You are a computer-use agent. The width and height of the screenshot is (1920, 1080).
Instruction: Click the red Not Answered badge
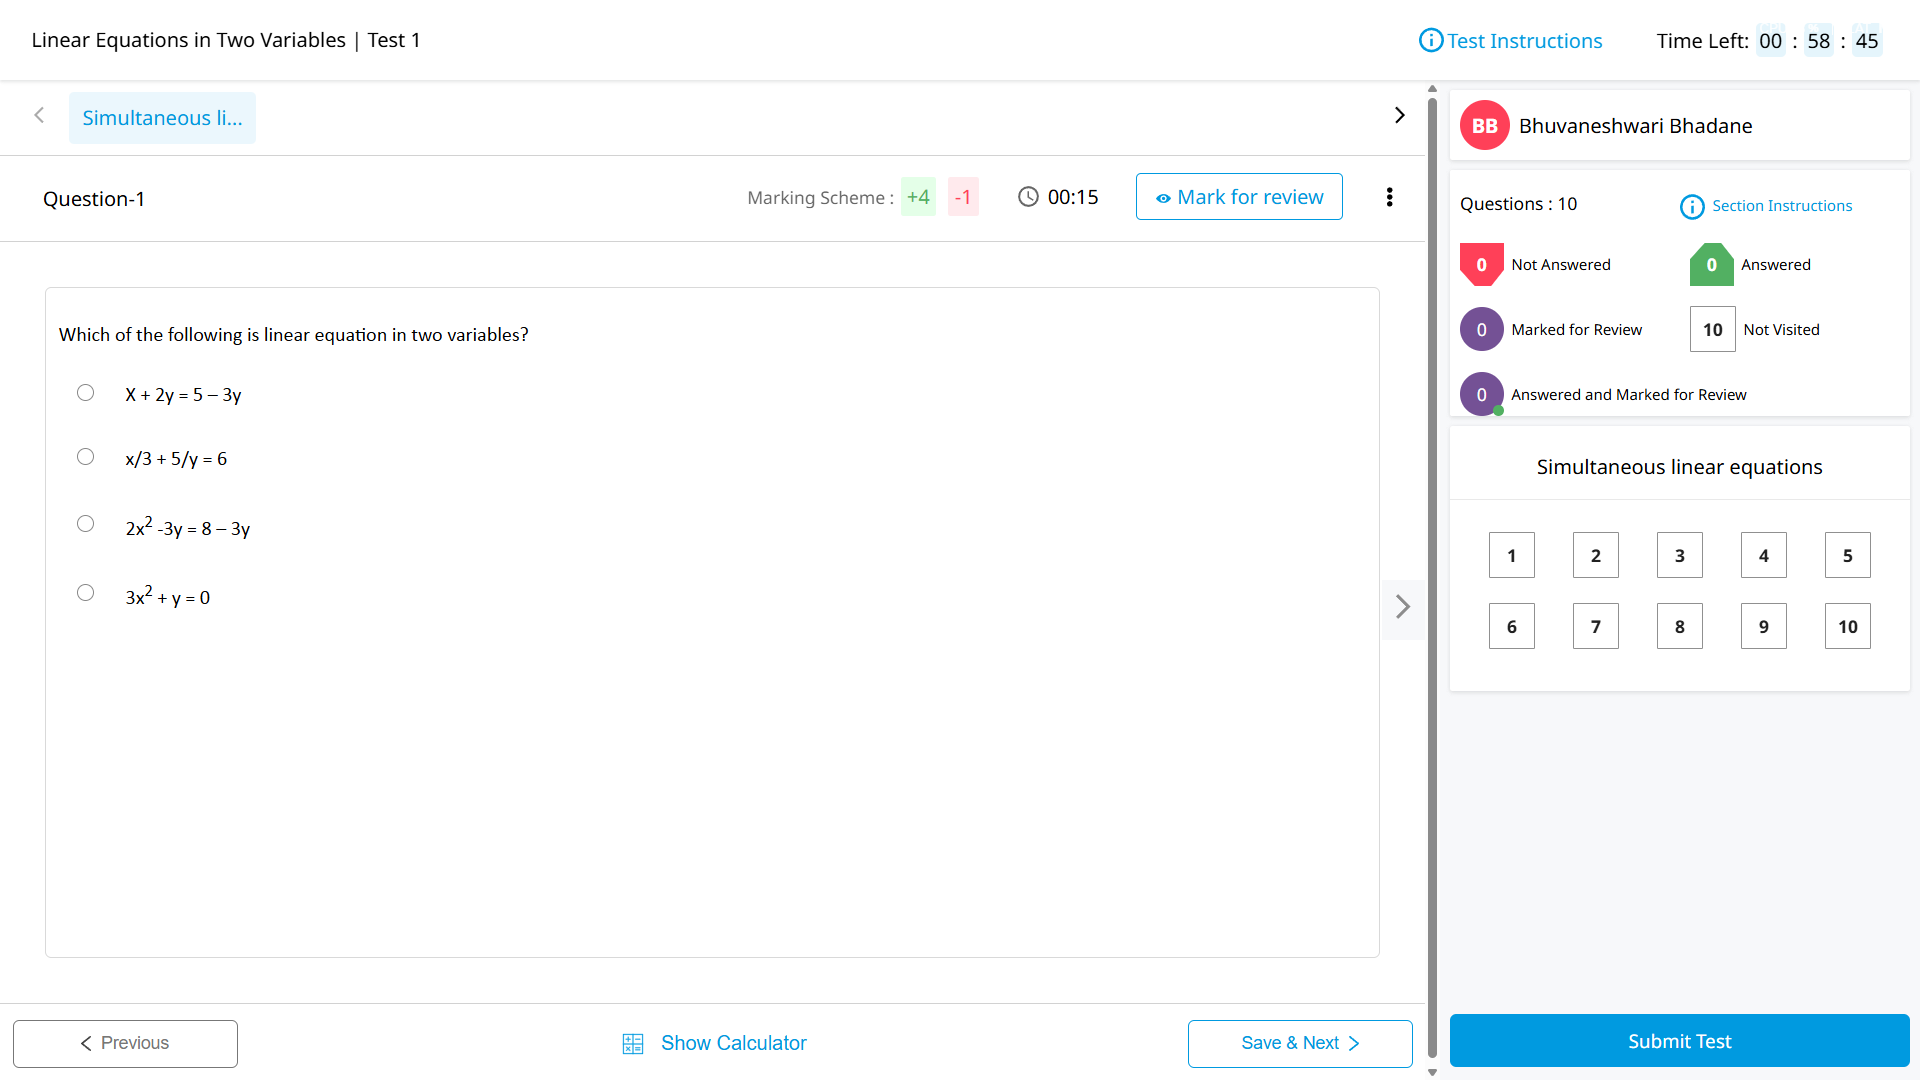click(x=1481, y=265)
